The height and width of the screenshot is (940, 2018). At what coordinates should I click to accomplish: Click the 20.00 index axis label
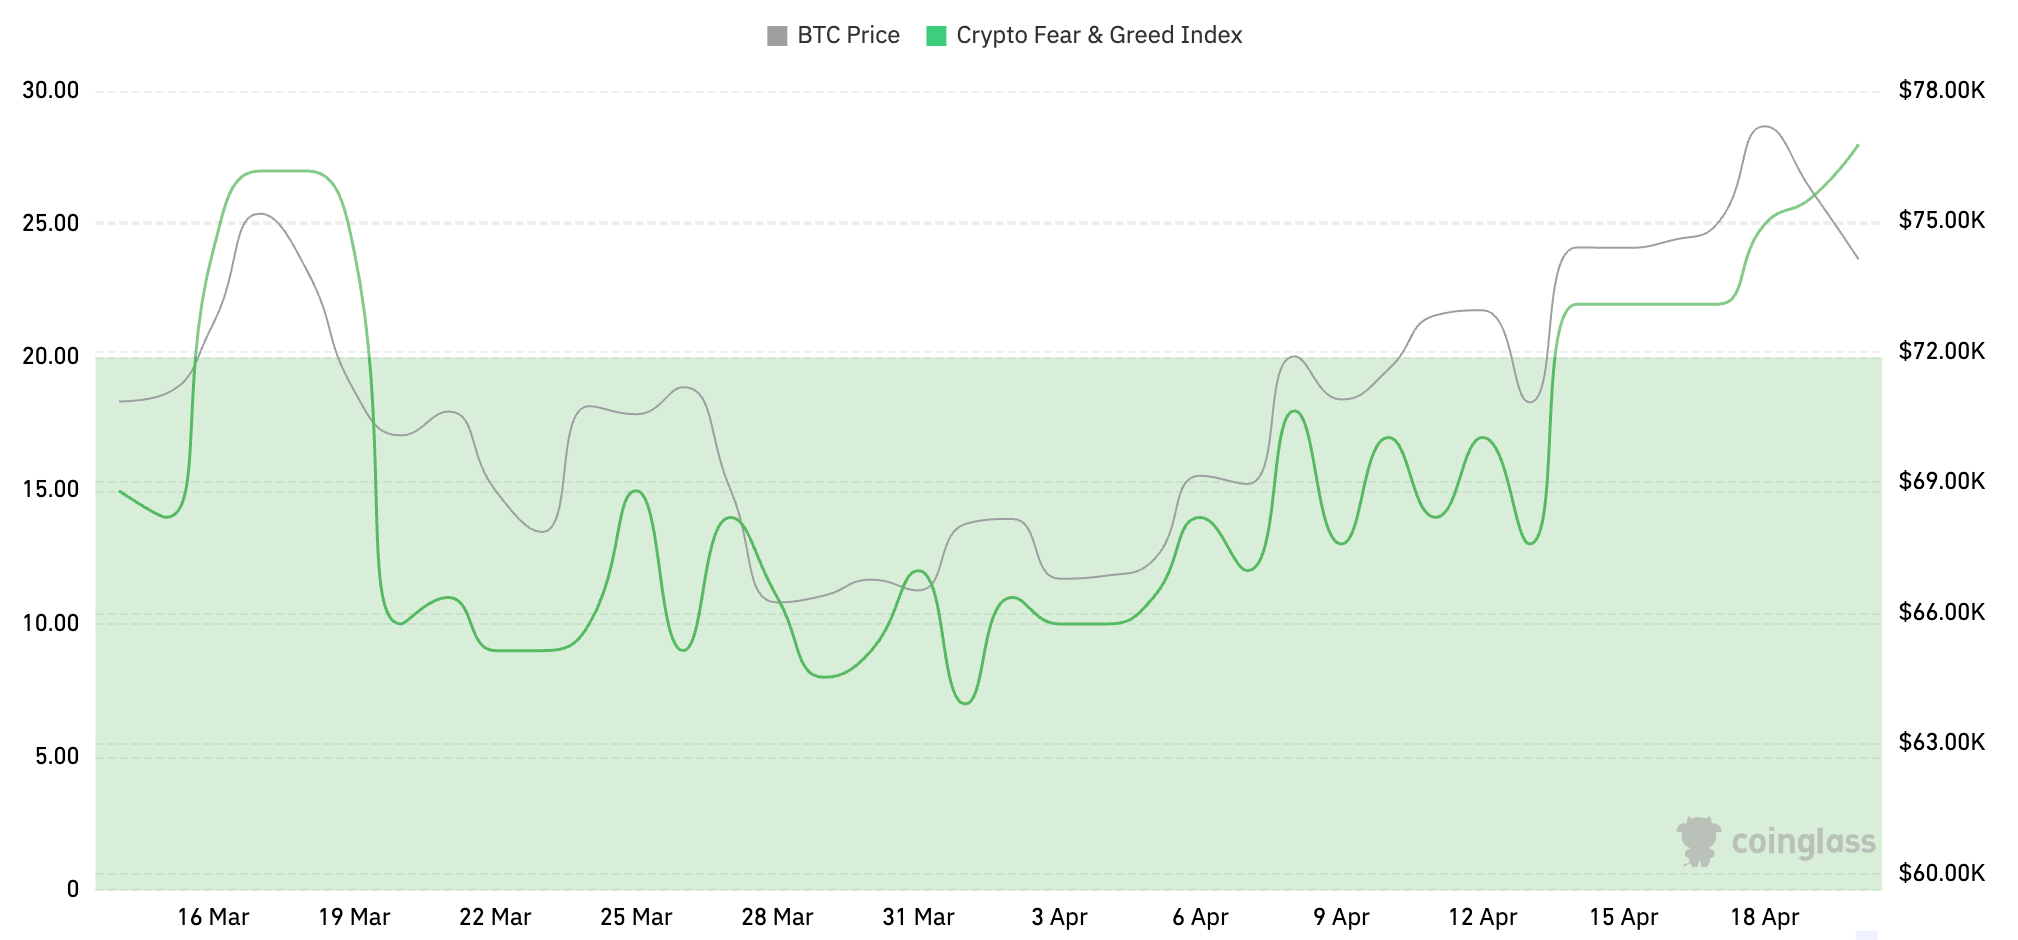(x=51, y=356)
